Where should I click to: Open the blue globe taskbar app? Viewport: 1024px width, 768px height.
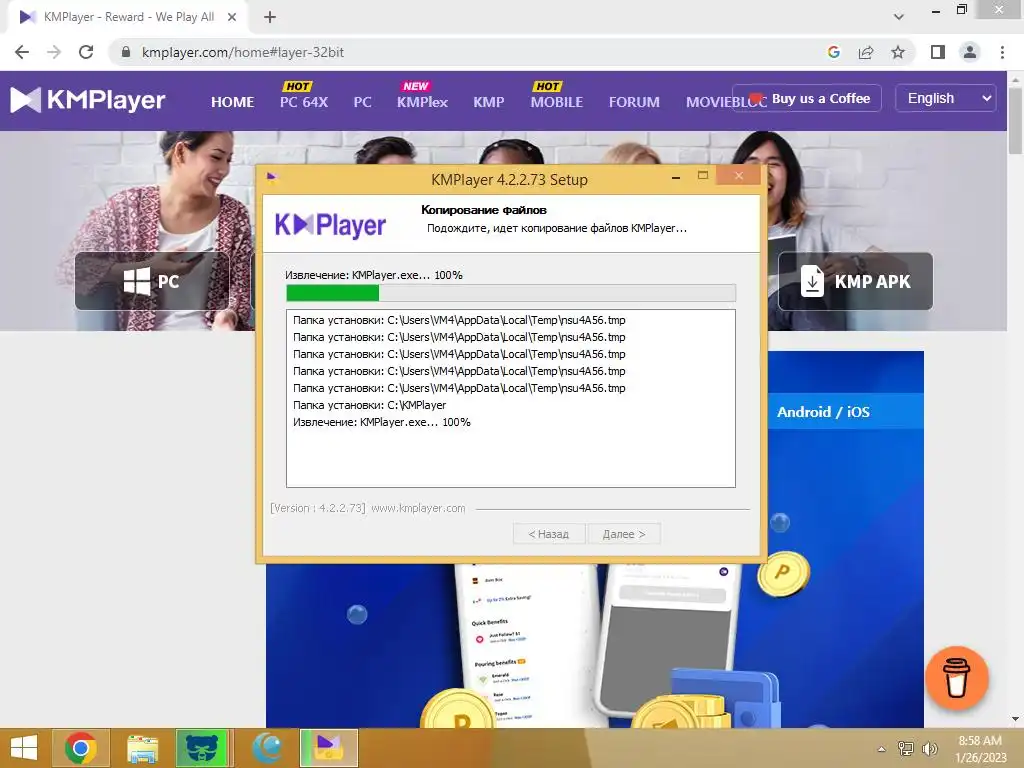pos(268,748)
